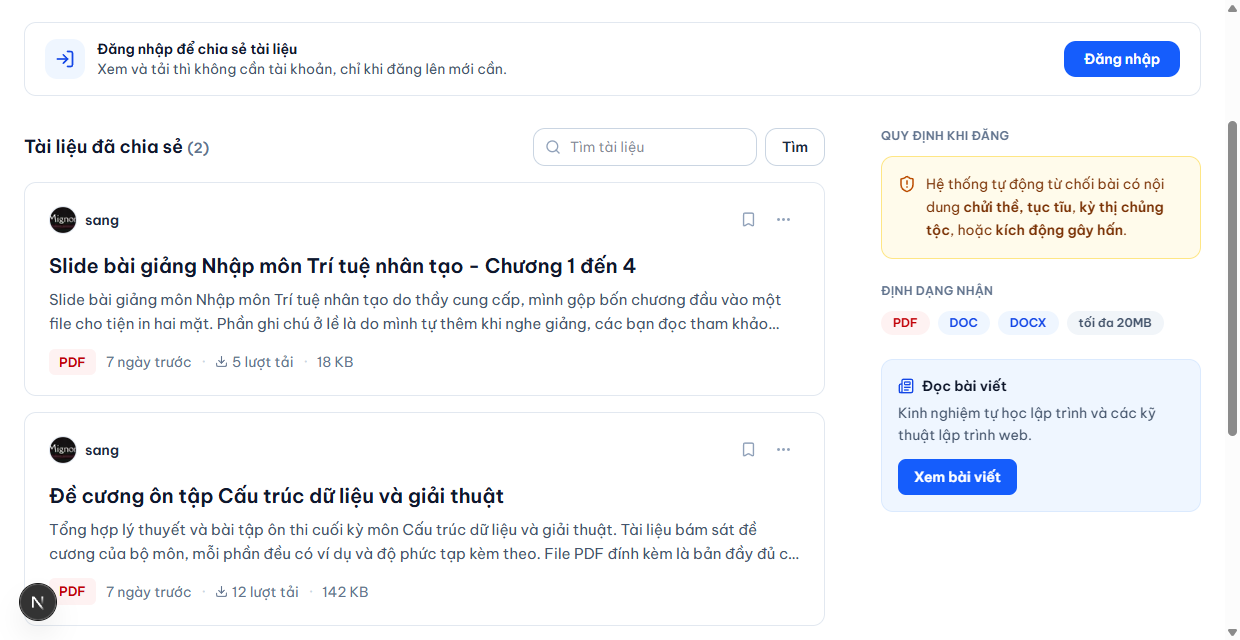Image resolution: width=1240 pixels, height=640 pixels.
Task: Click the article icon beside Đọc bài viết
Action: pos(906,386)
